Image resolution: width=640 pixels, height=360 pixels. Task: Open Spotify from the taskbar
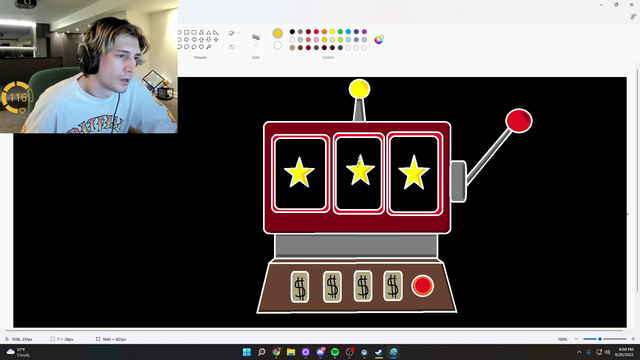pyautogui.click(x=335, y=352)
